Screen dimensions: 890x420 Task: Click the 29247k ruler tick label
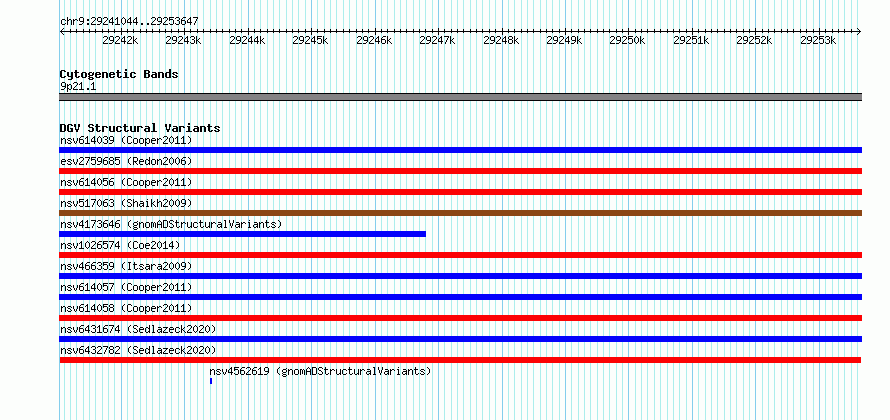[x=438, y=40]
